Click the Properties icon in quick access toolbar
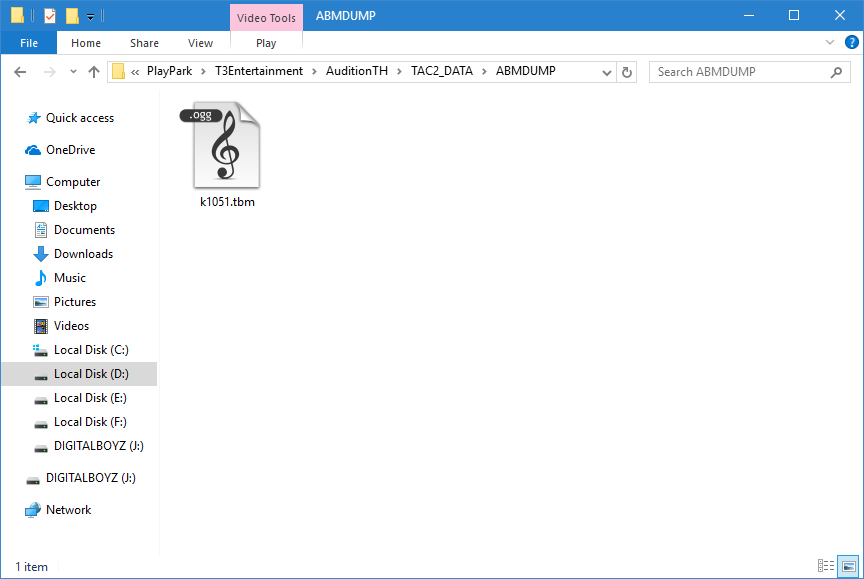The image size is (864, 579). point(50,16)
